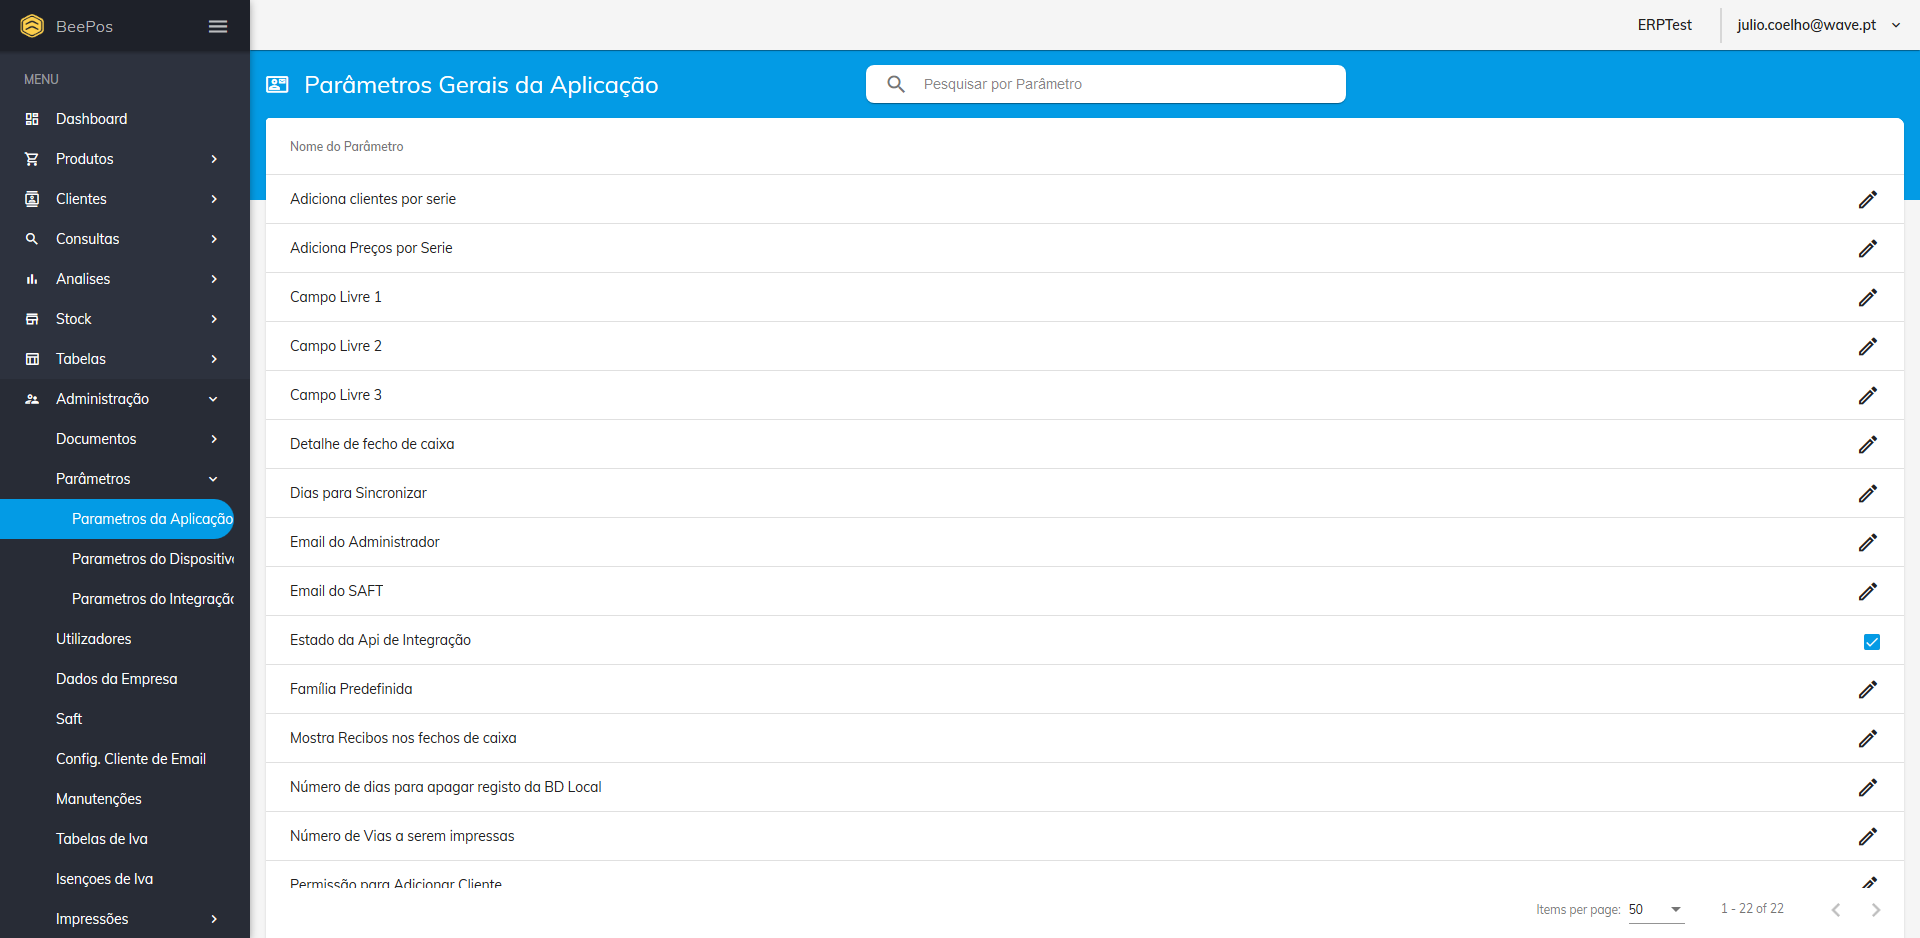The width and height of the screenshot is (1920, 938).
Task: Open Dados da Empresa
Action: (x=116, y=679)
